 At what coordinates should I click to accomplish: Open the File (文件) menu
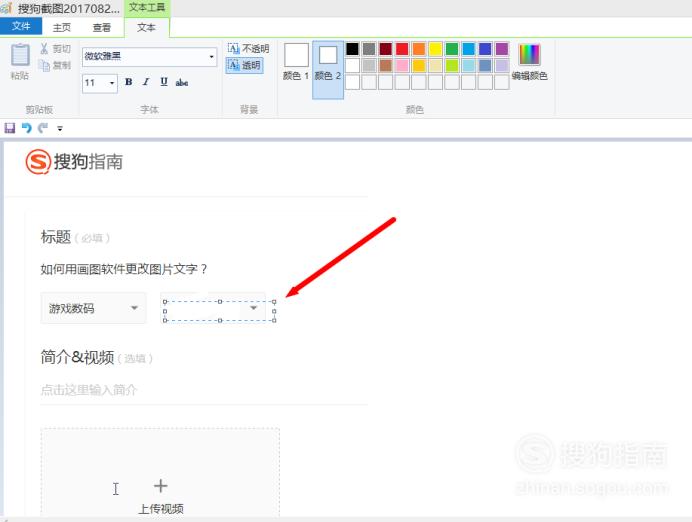[21, 26]
